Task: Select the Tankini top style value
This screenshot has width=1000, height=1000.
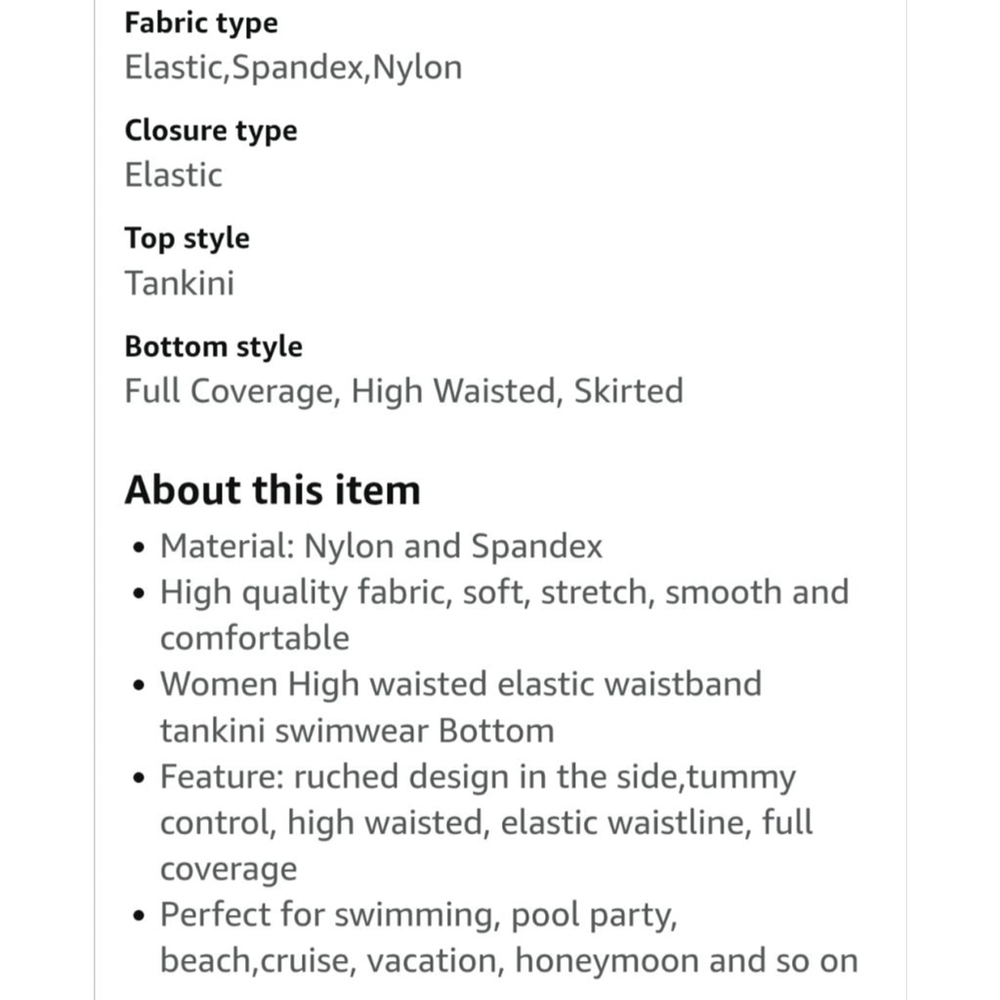Action: [179, 283]
